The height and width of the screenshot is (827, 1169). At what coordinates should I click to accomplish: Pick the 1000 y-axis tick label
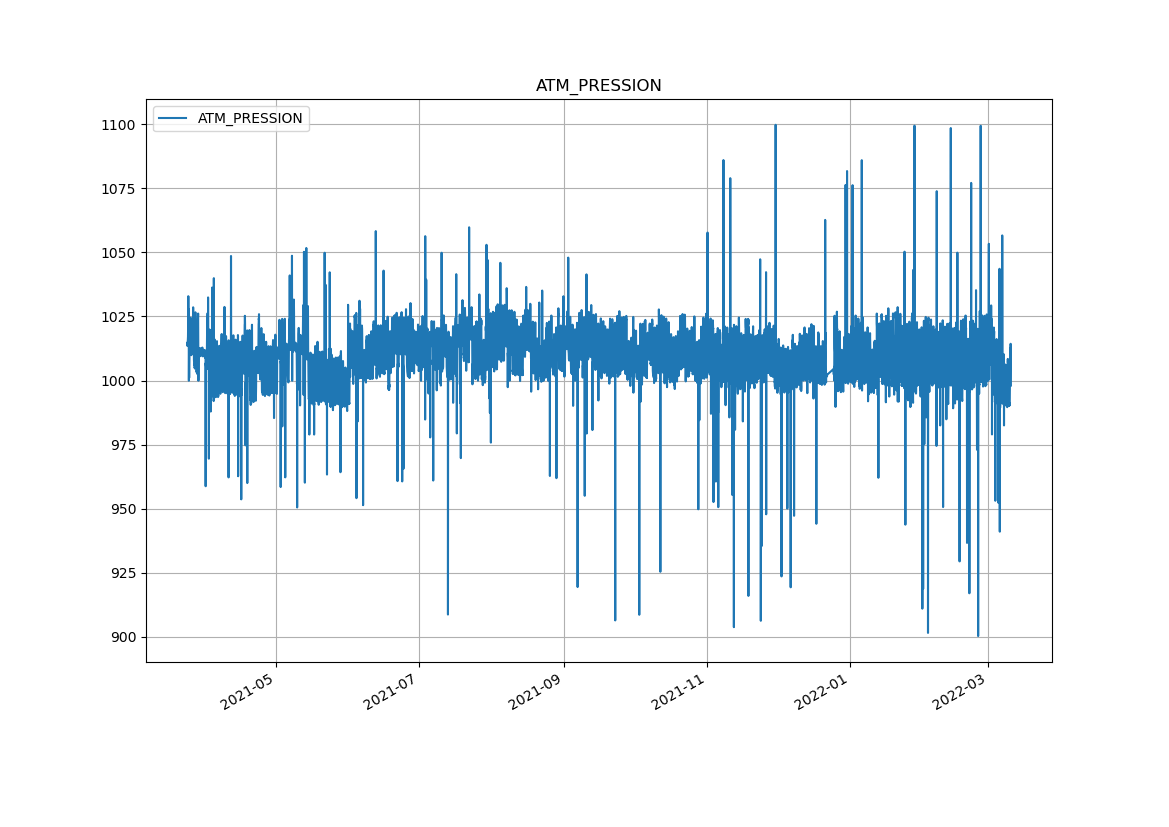click(117, 381)
